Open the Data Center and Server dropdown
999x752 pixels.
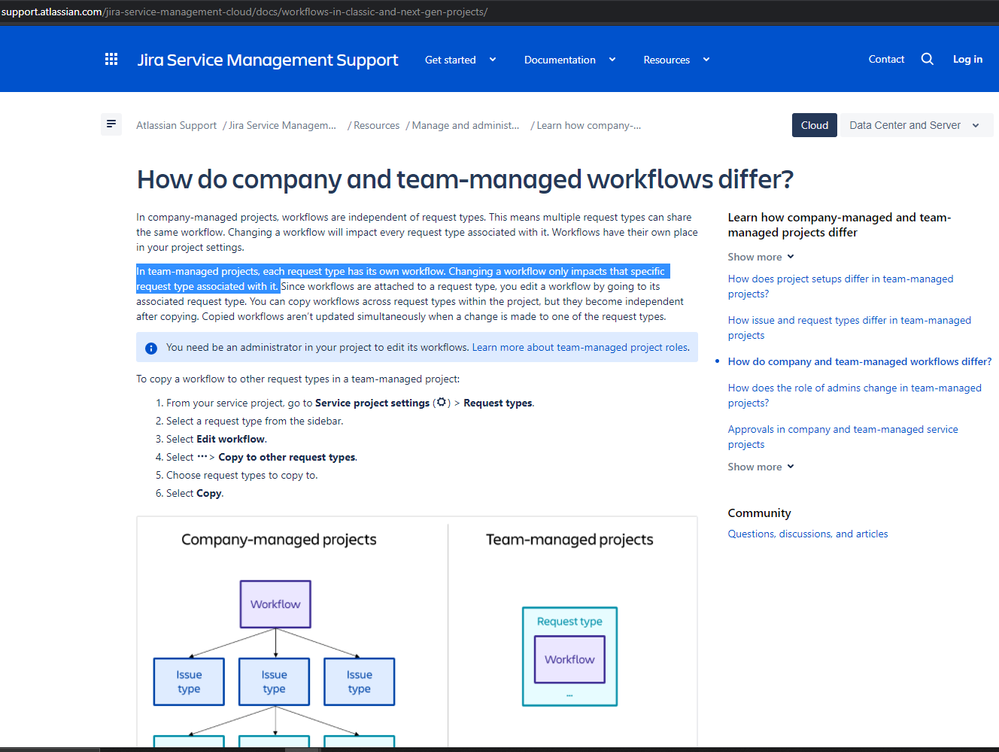point(915,125)
